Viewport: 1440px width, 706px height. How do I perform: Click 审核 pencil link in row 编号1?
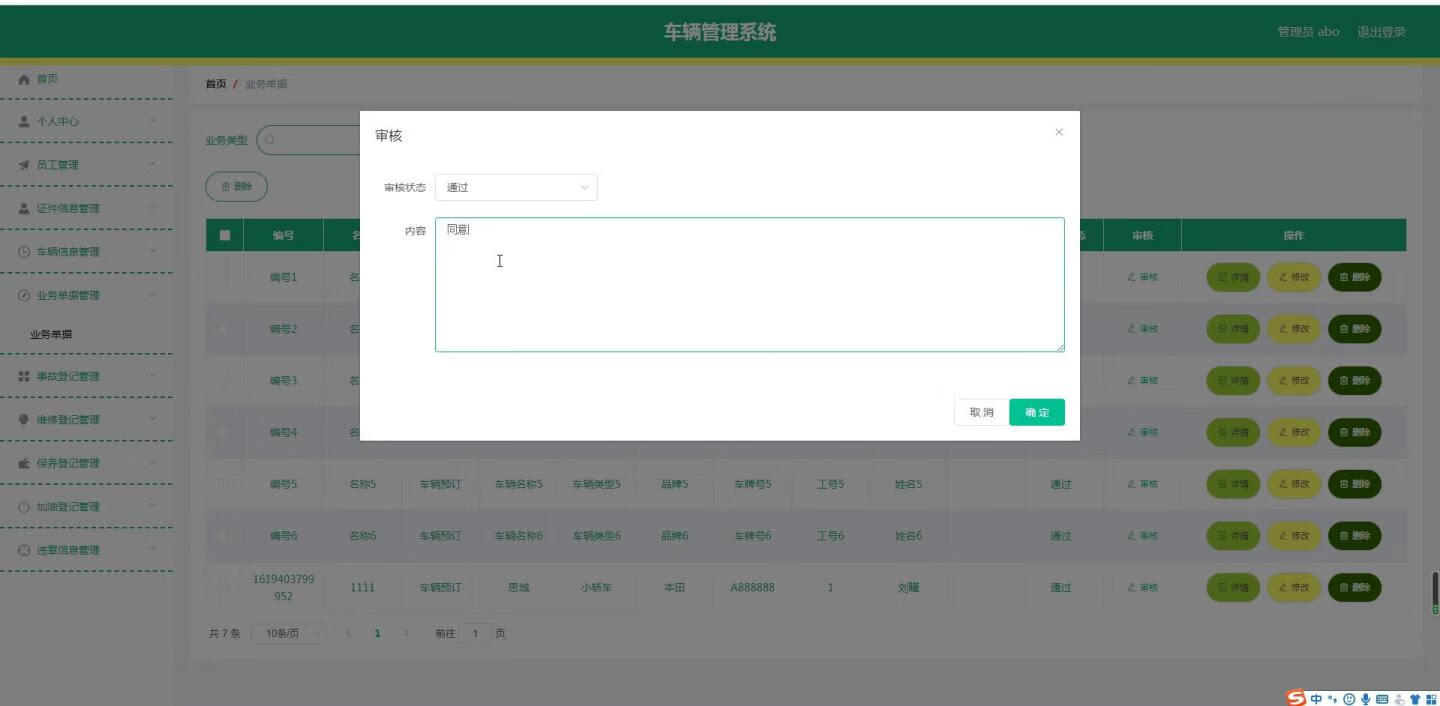1142,277
